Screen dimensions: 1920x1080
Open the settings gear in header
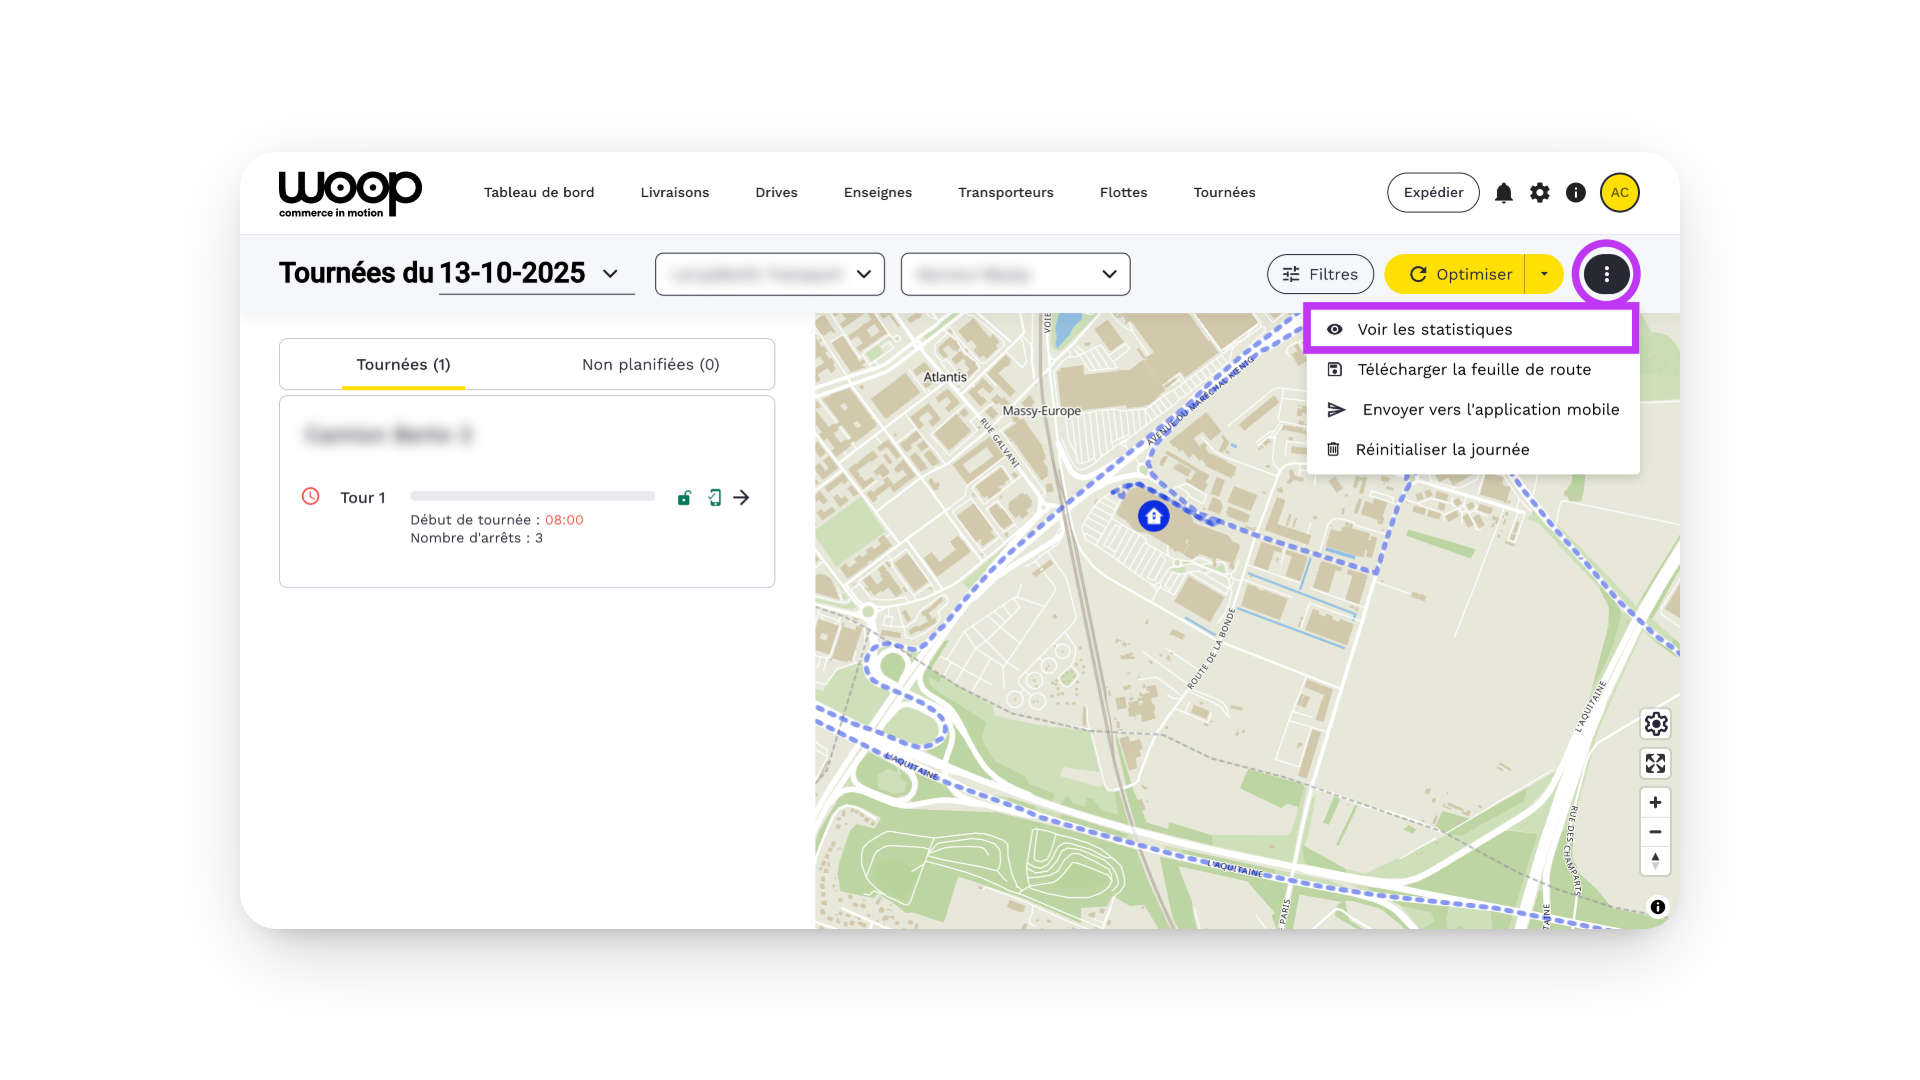1540,193
